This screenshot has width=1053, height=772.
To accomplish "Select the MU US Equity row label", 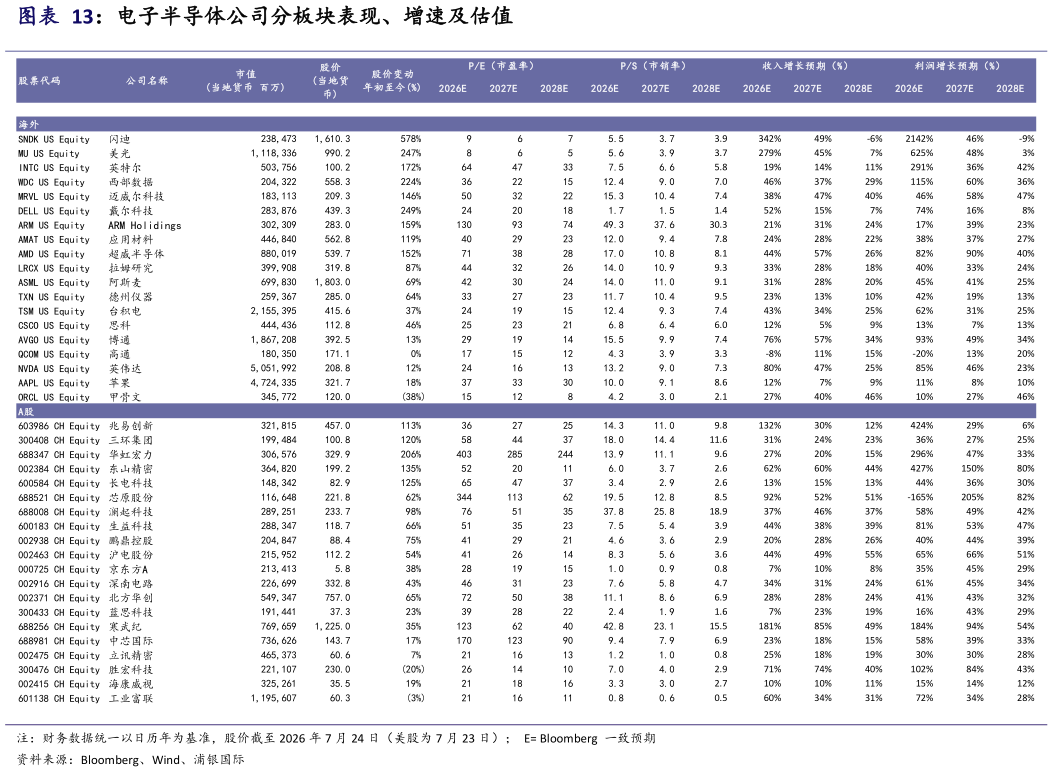I will coord(48,153).
